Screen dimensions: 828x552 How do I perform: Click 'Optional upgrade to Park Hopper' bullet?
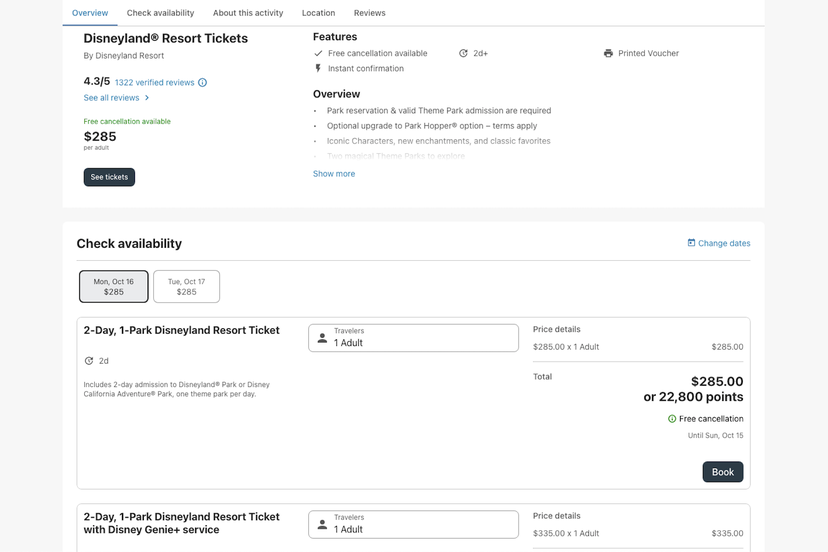point(431,126)
